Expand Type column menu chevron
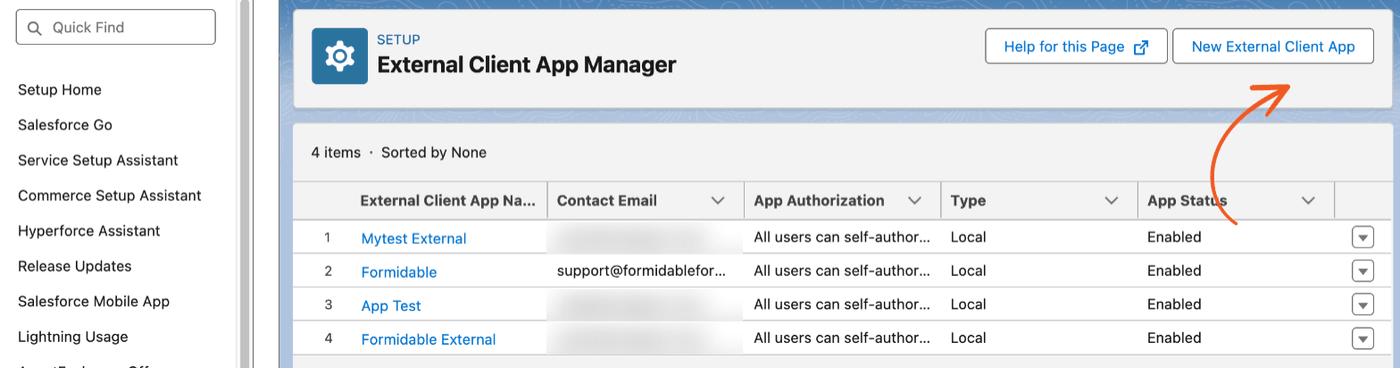This screenshot has height=368, width=1400. point(1111,200)
